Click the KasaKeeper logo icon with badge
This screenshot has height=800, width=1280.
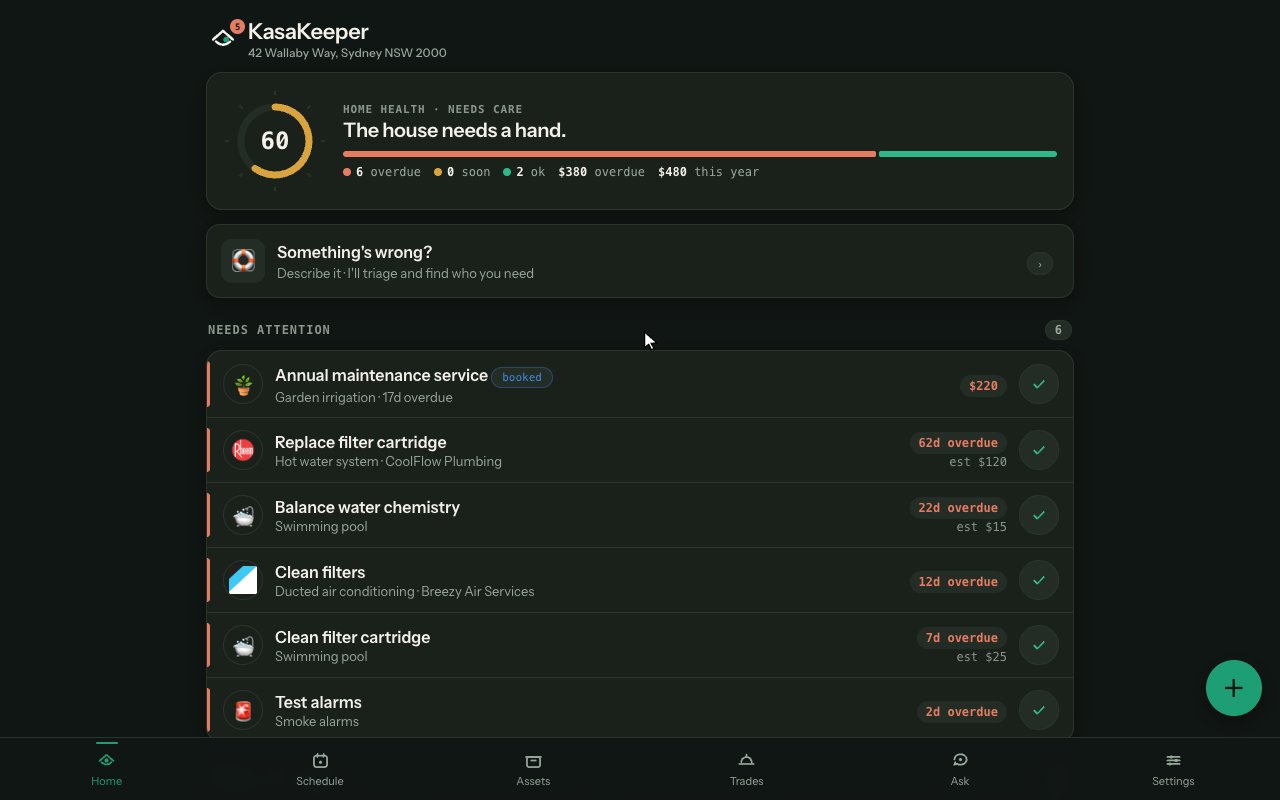coord(227,35)
